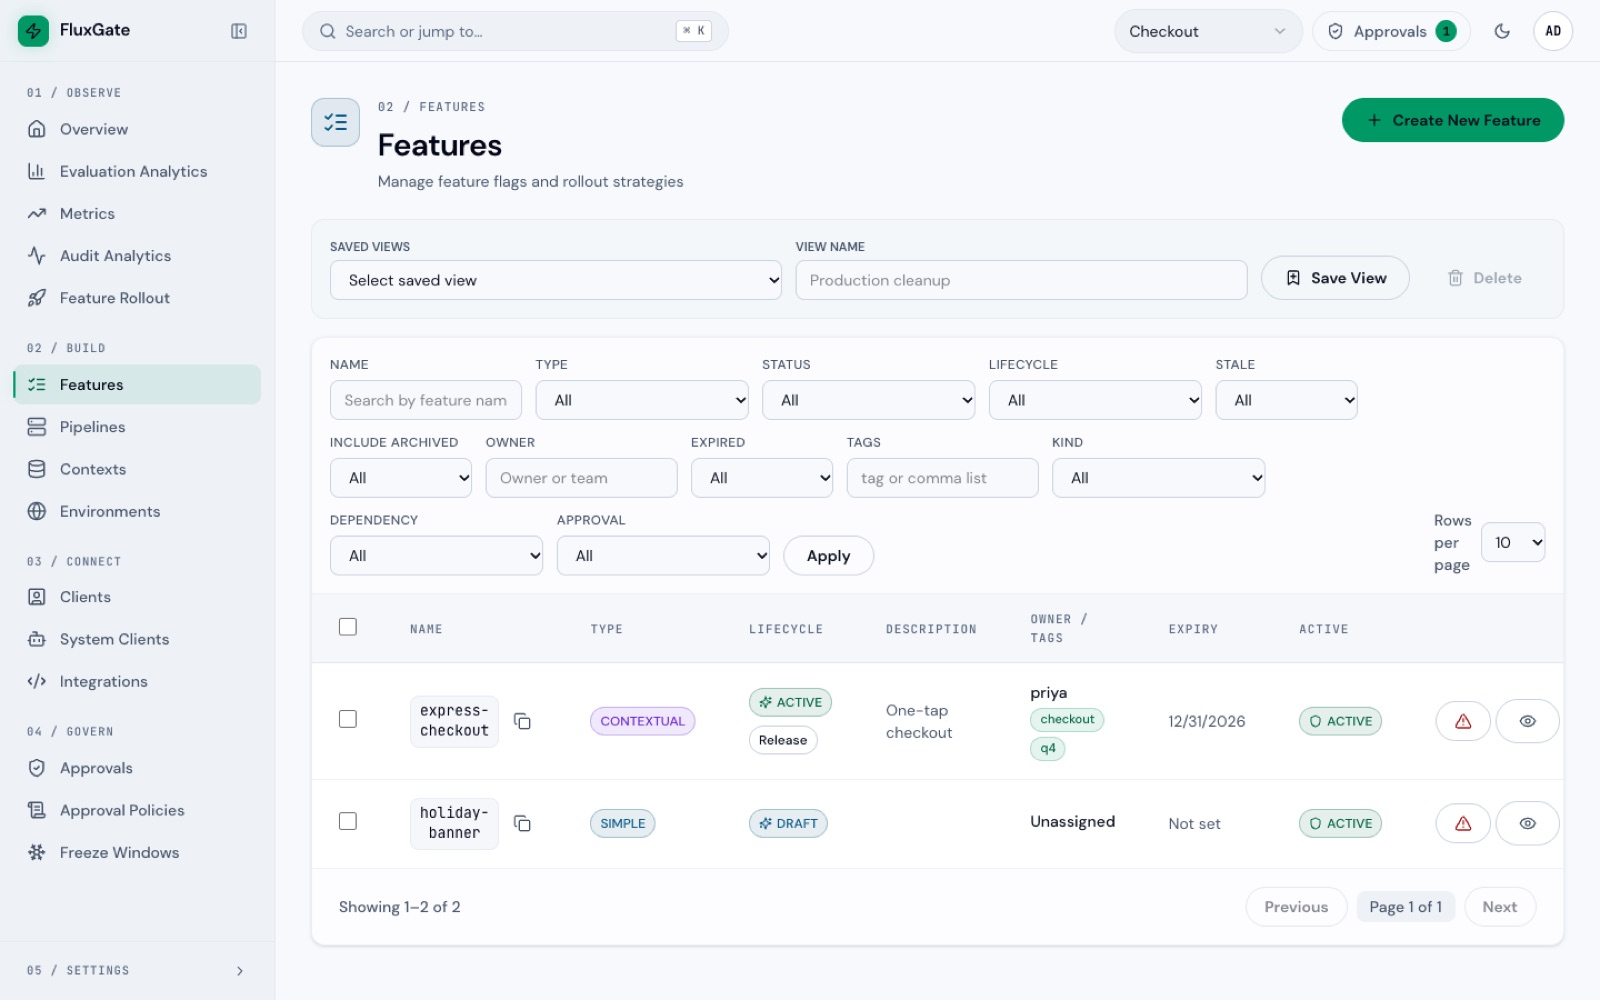The width and height of the screenshot is (1600, 1000).
Task: Navigate to Integrations in sidebar
Action: pyautogui.click(x=137, y=682)
